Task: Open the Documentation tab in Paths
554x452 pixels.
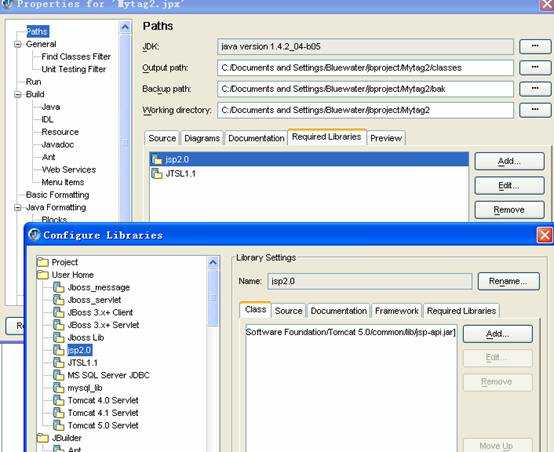Action: click(x=256, y=138)
